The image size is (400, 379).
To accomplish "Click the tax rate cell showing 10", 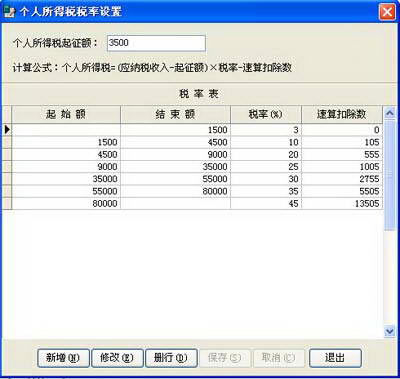I will [266, 142].
